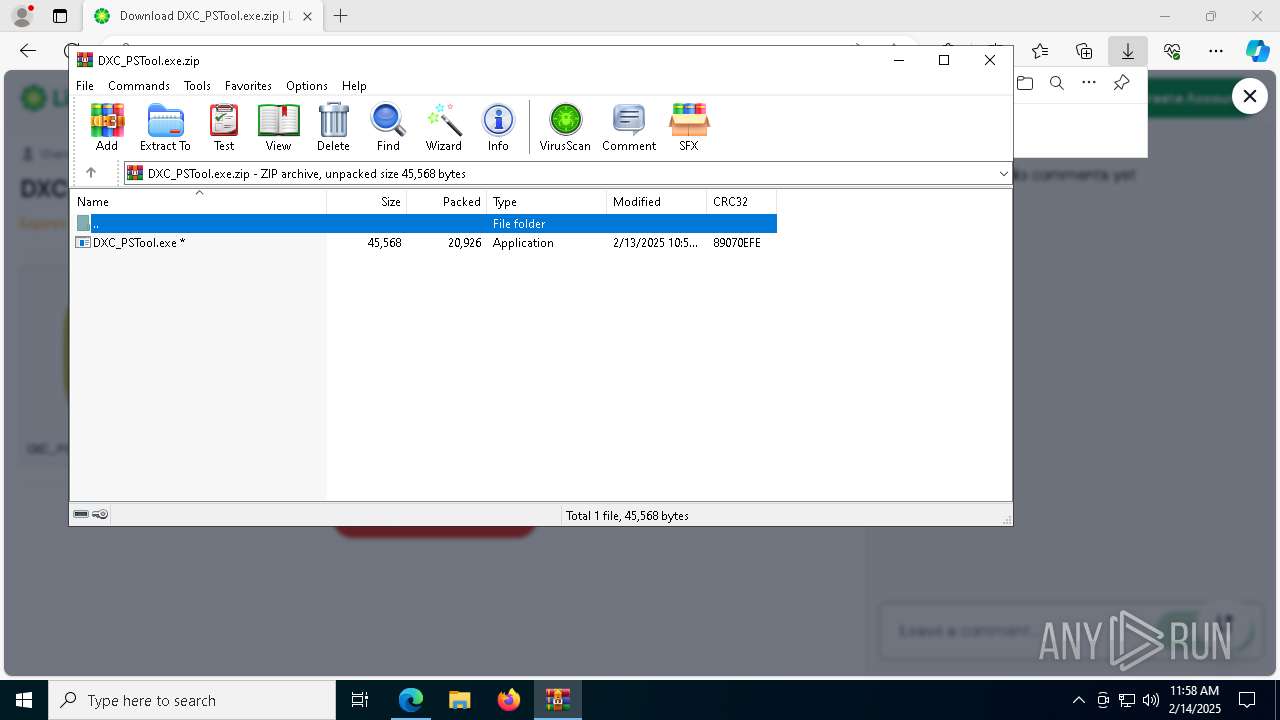Image resolution: width=1280 pixels, height=720 pixels.
Task: Open Edge tab actions menu icon
Action: [60, 16]
